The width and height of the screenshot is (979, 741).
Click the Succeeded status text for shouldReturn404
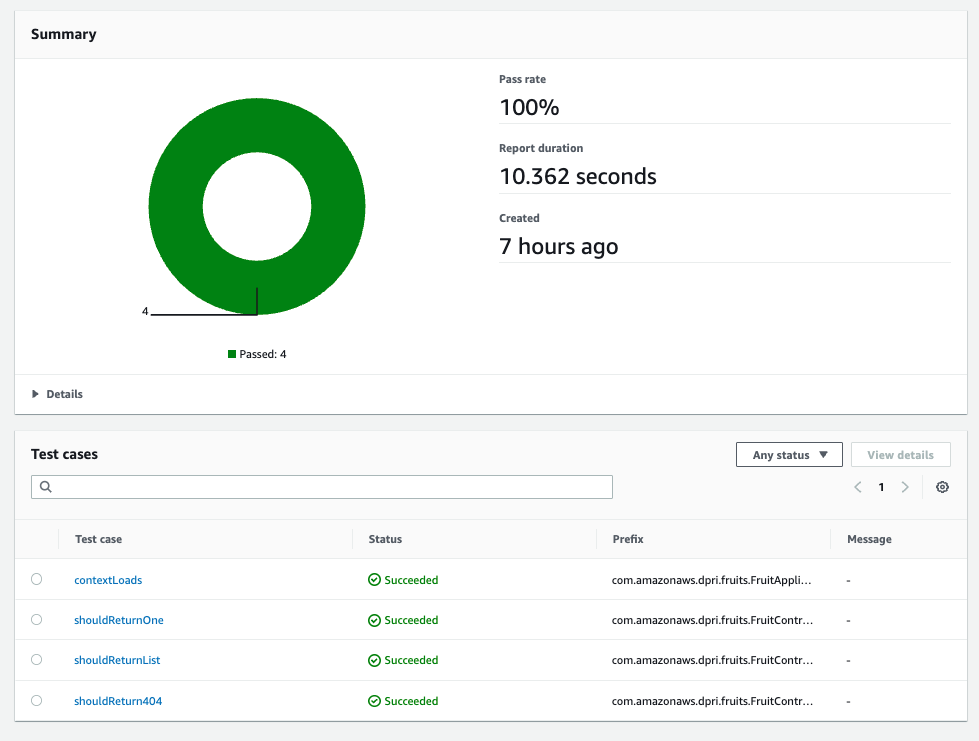click(x=411, y=701)
